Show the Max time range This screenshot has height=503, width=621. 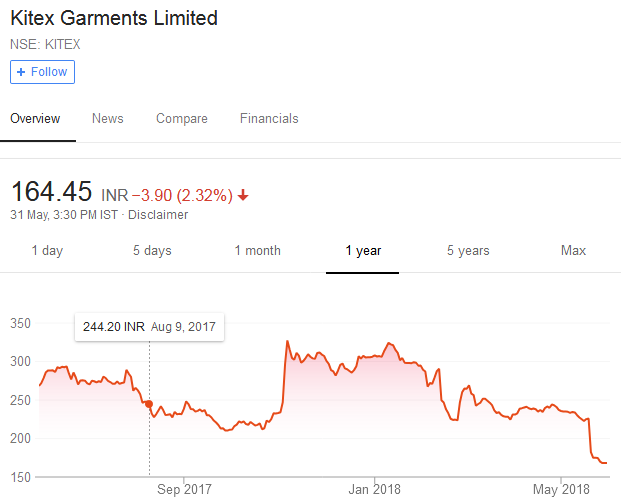click(x=573, y=251)
